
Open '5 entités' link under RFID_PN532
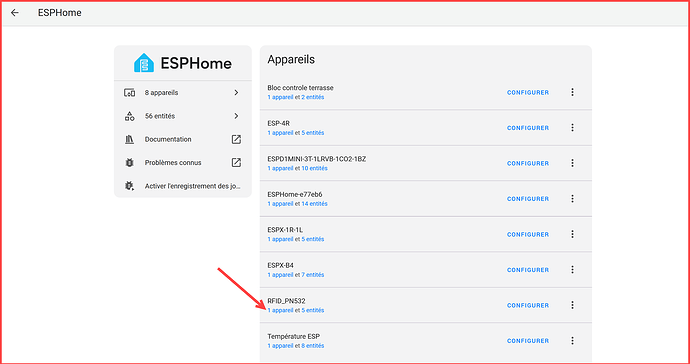pos(313,310)
